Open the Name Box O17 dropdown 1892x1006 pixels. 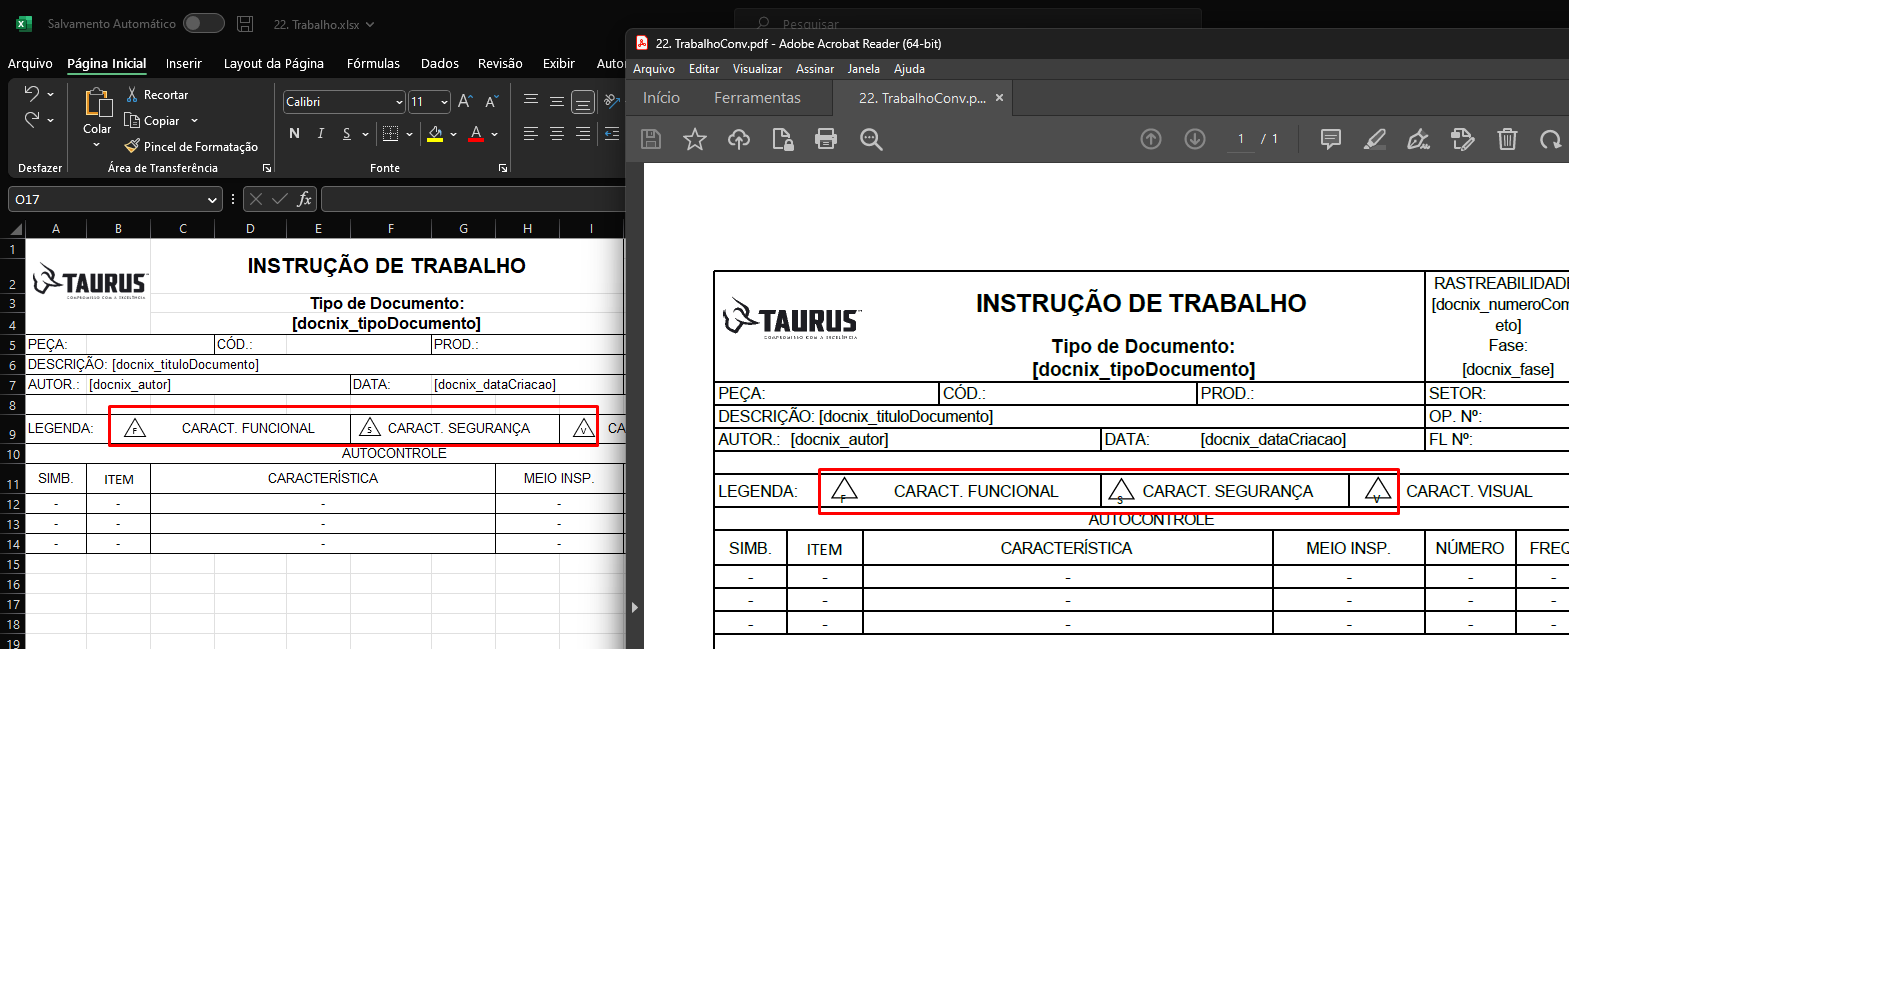(x=212, y=200)
